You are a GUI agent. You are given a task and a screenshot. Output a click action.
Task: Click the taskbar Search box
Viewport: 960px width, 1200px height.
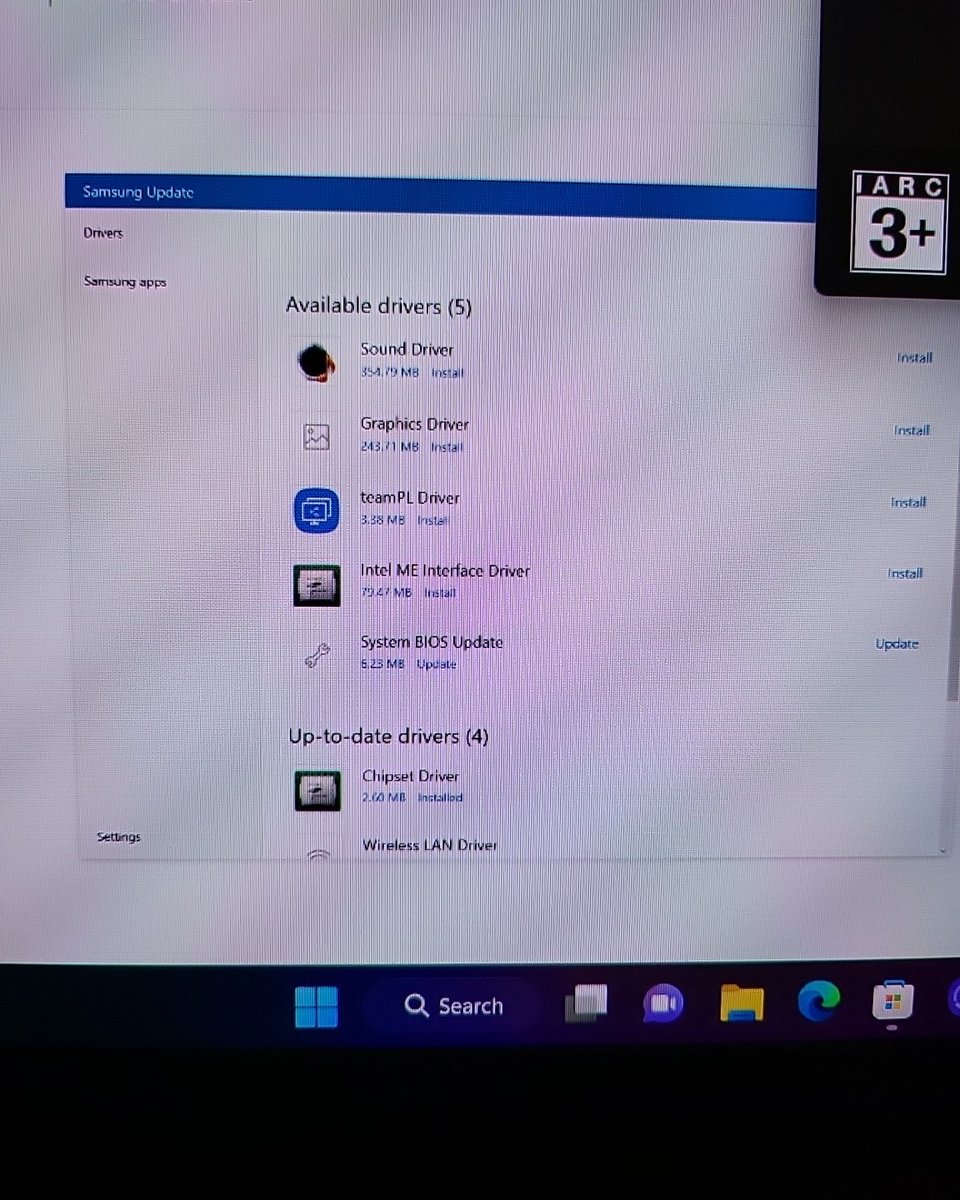(x=453, y=1006)
